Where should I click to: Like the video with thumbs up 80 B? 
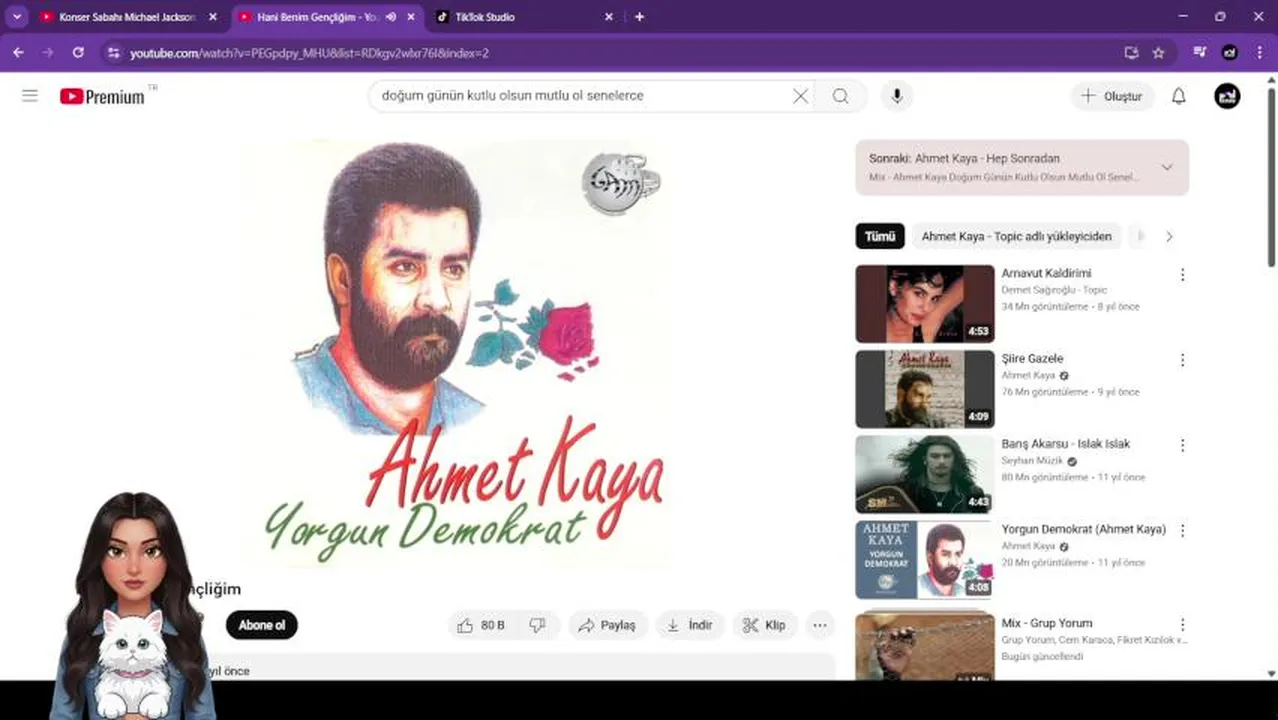pos(481,625)
